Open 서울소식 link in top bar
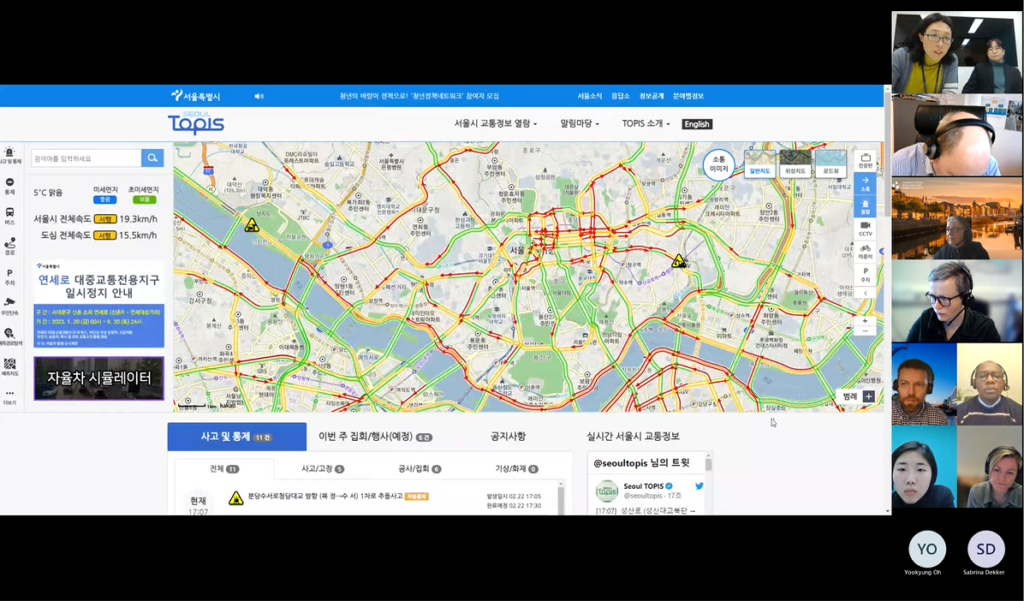The image size is (1024, 601). (x=590, y=96)
